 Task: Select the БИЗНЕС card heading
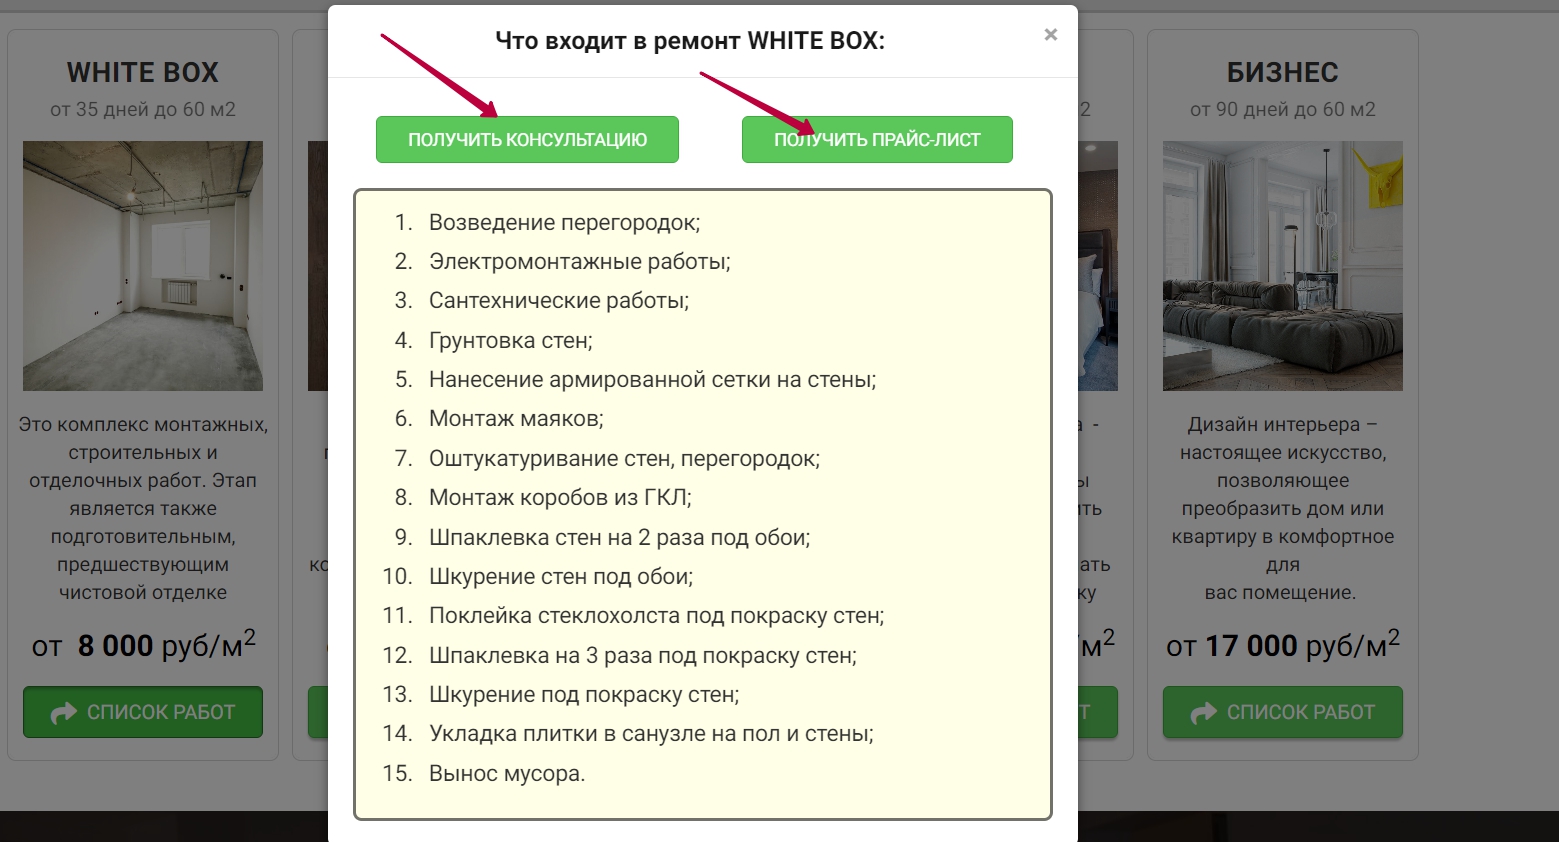1282,73
